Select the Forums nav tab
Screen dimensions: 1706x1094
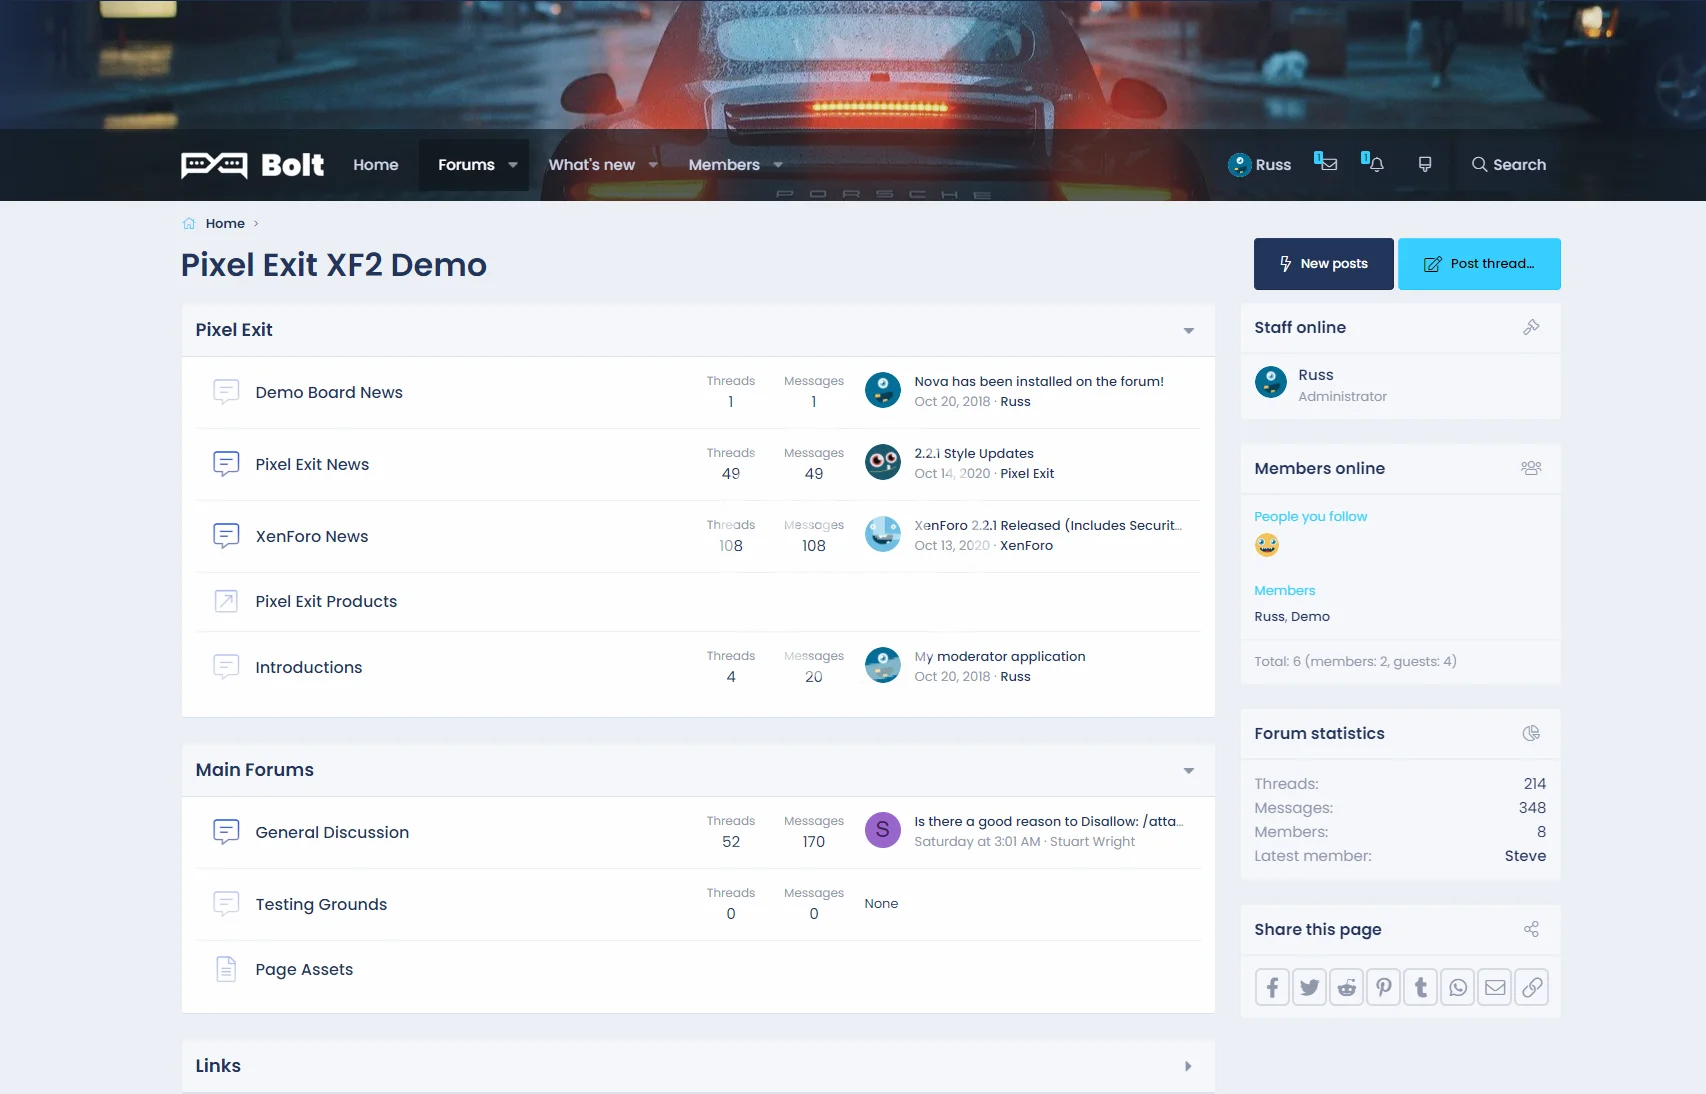(x=466, y=165)
